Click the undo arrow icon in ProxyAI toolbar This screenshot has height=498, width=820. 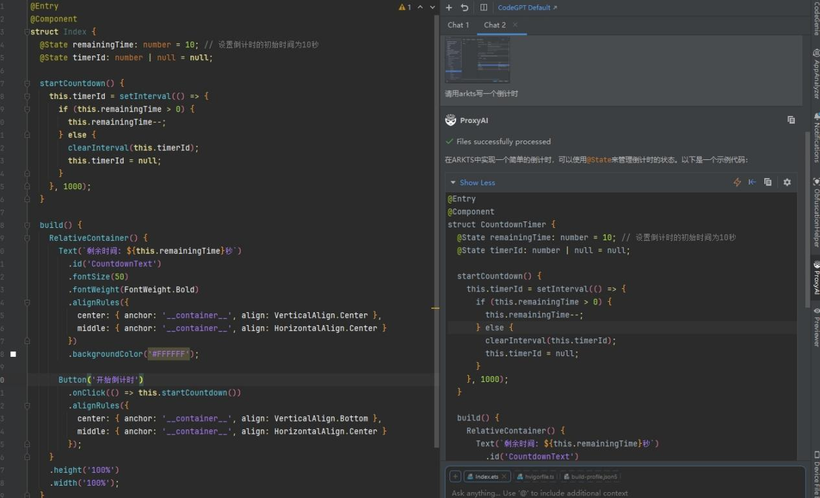coord(464,7)
